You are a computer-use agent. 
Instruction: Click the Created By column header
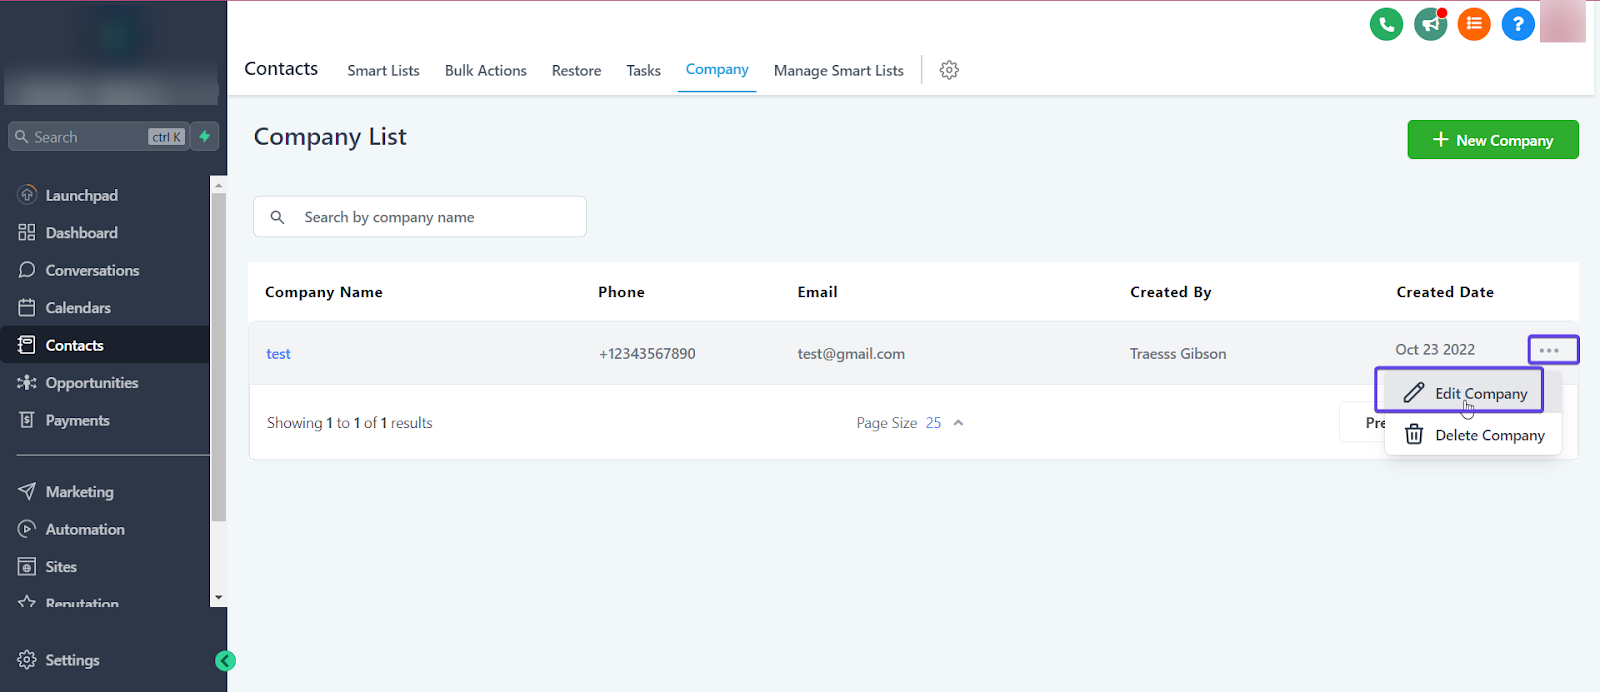[1170, 292]
